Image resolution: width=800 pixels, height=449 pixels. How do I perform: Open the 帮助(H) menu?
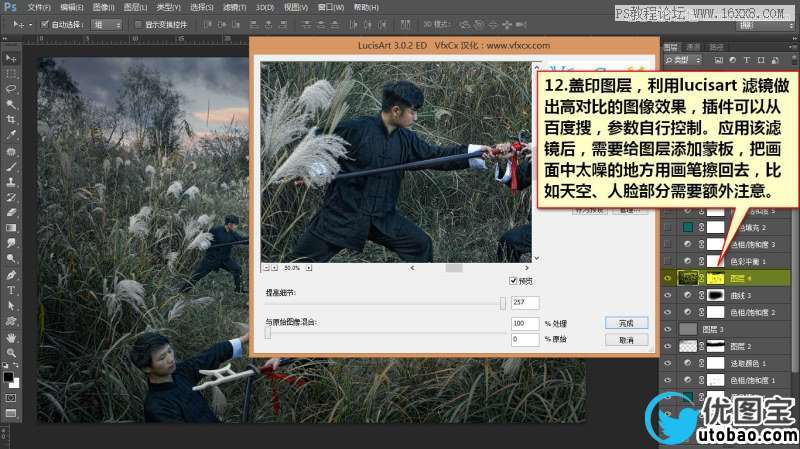point(366,8)
